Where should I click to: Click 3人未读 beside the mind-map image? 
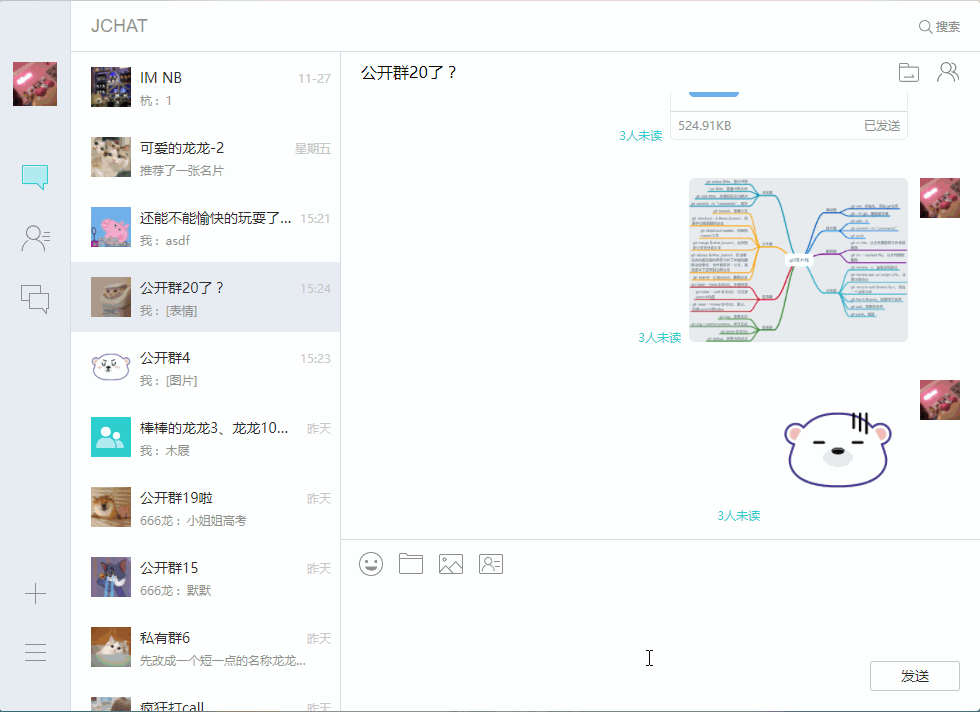coord(659,338)
